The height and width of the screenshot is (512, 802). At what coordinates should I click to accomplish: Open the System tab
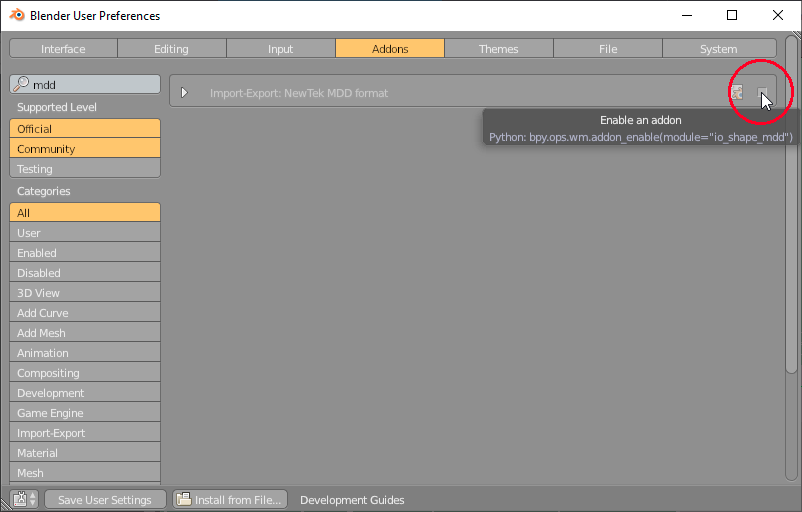click(x=719, y=49)
